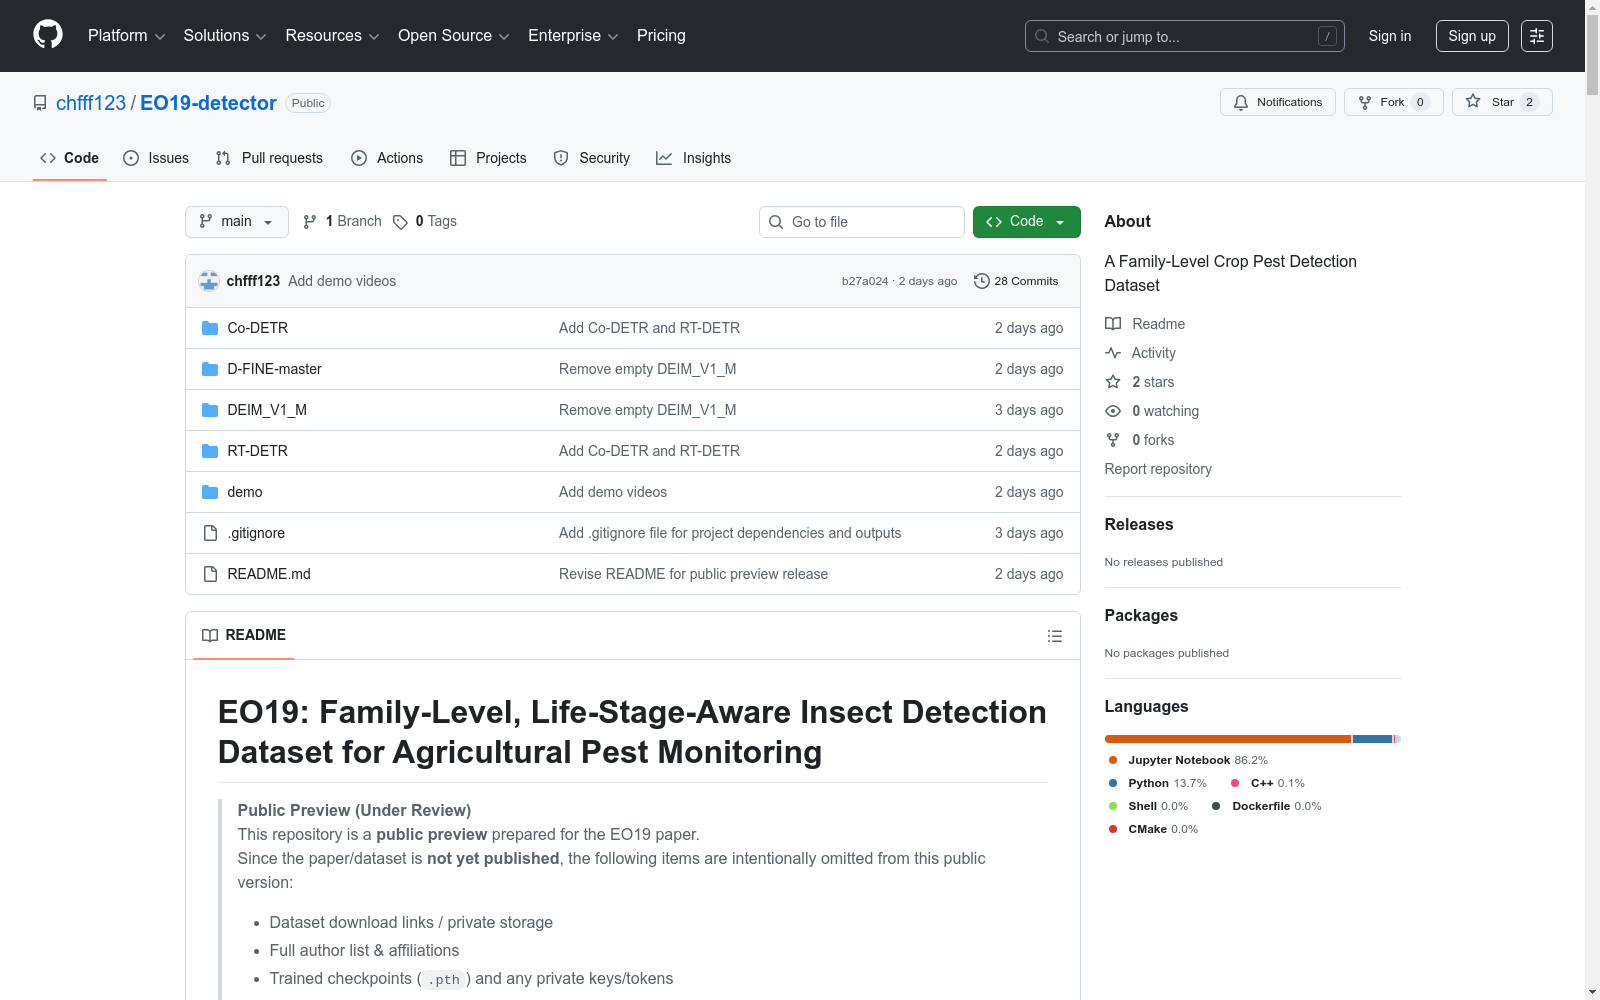The height and width of the screenshot is (1000, 1600).
Task: Click the Sign up button
Action: click(x=1472, y=36)
